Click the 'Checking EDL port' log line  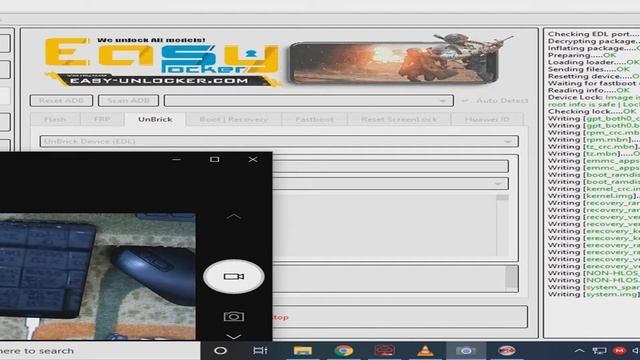pos(593,34)
